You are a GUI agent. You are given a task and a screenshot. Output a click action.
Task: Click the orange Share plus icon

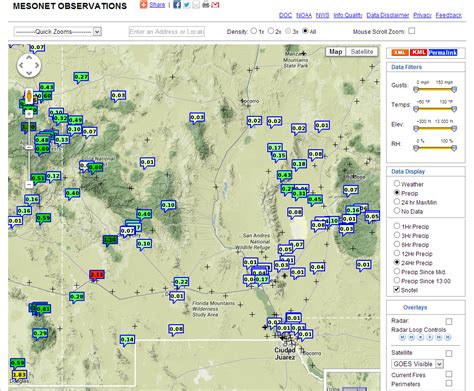click(x=143, y=4)
